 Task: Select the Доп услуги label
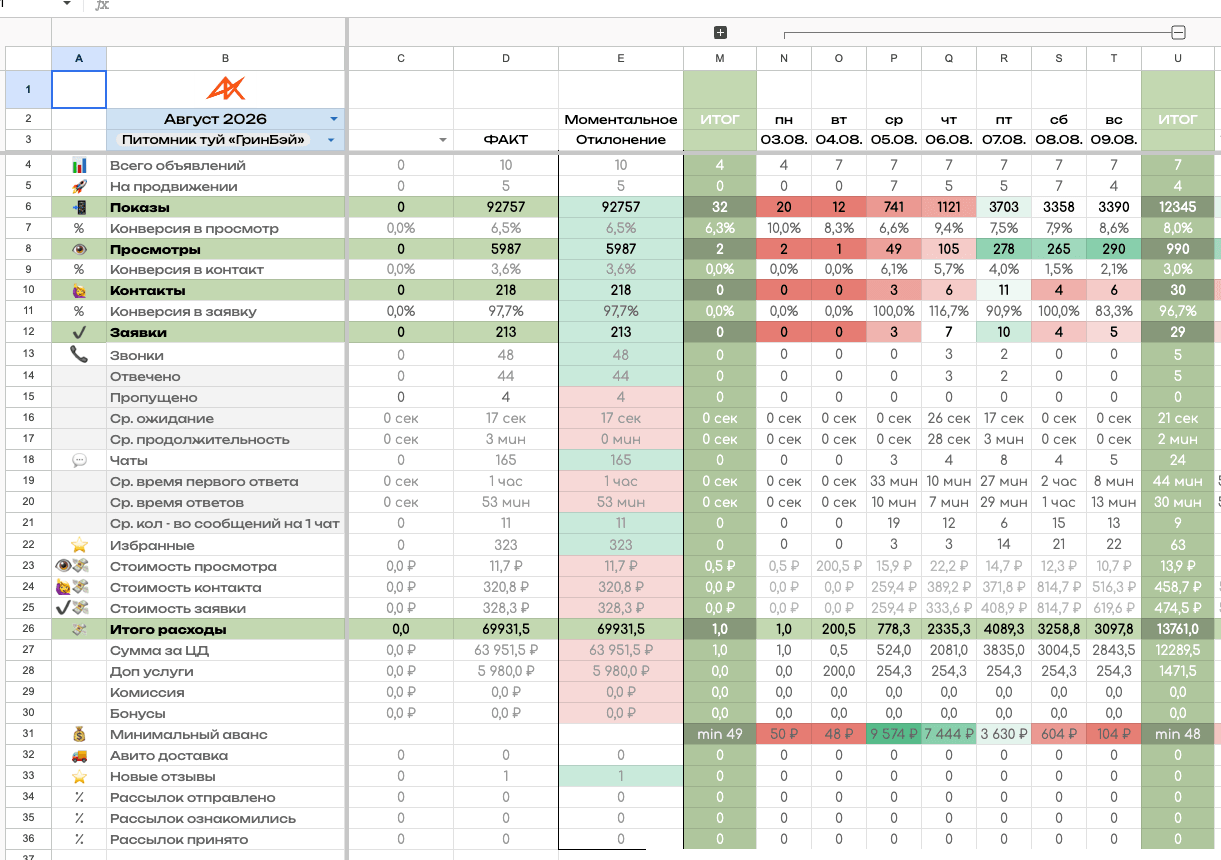pos(151,671)
